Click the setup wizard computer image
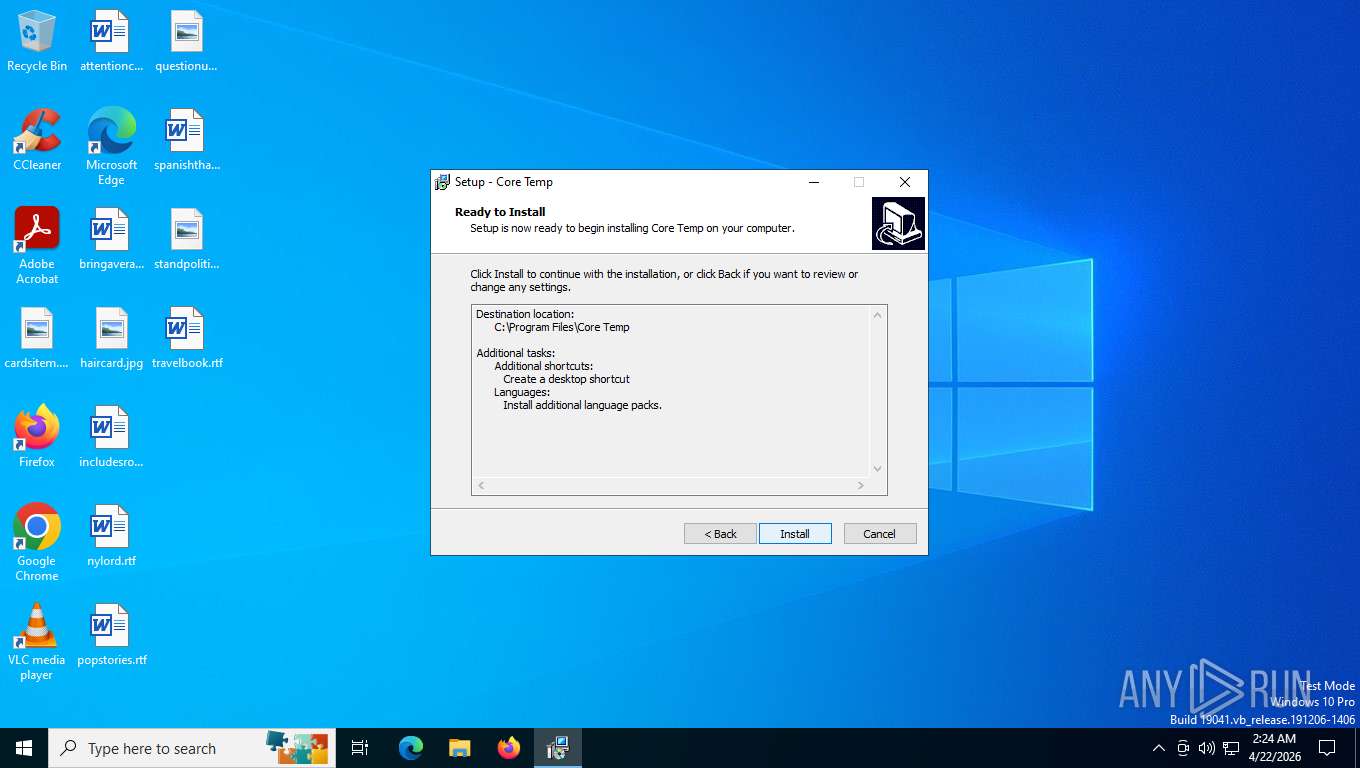 pos(898,223)
